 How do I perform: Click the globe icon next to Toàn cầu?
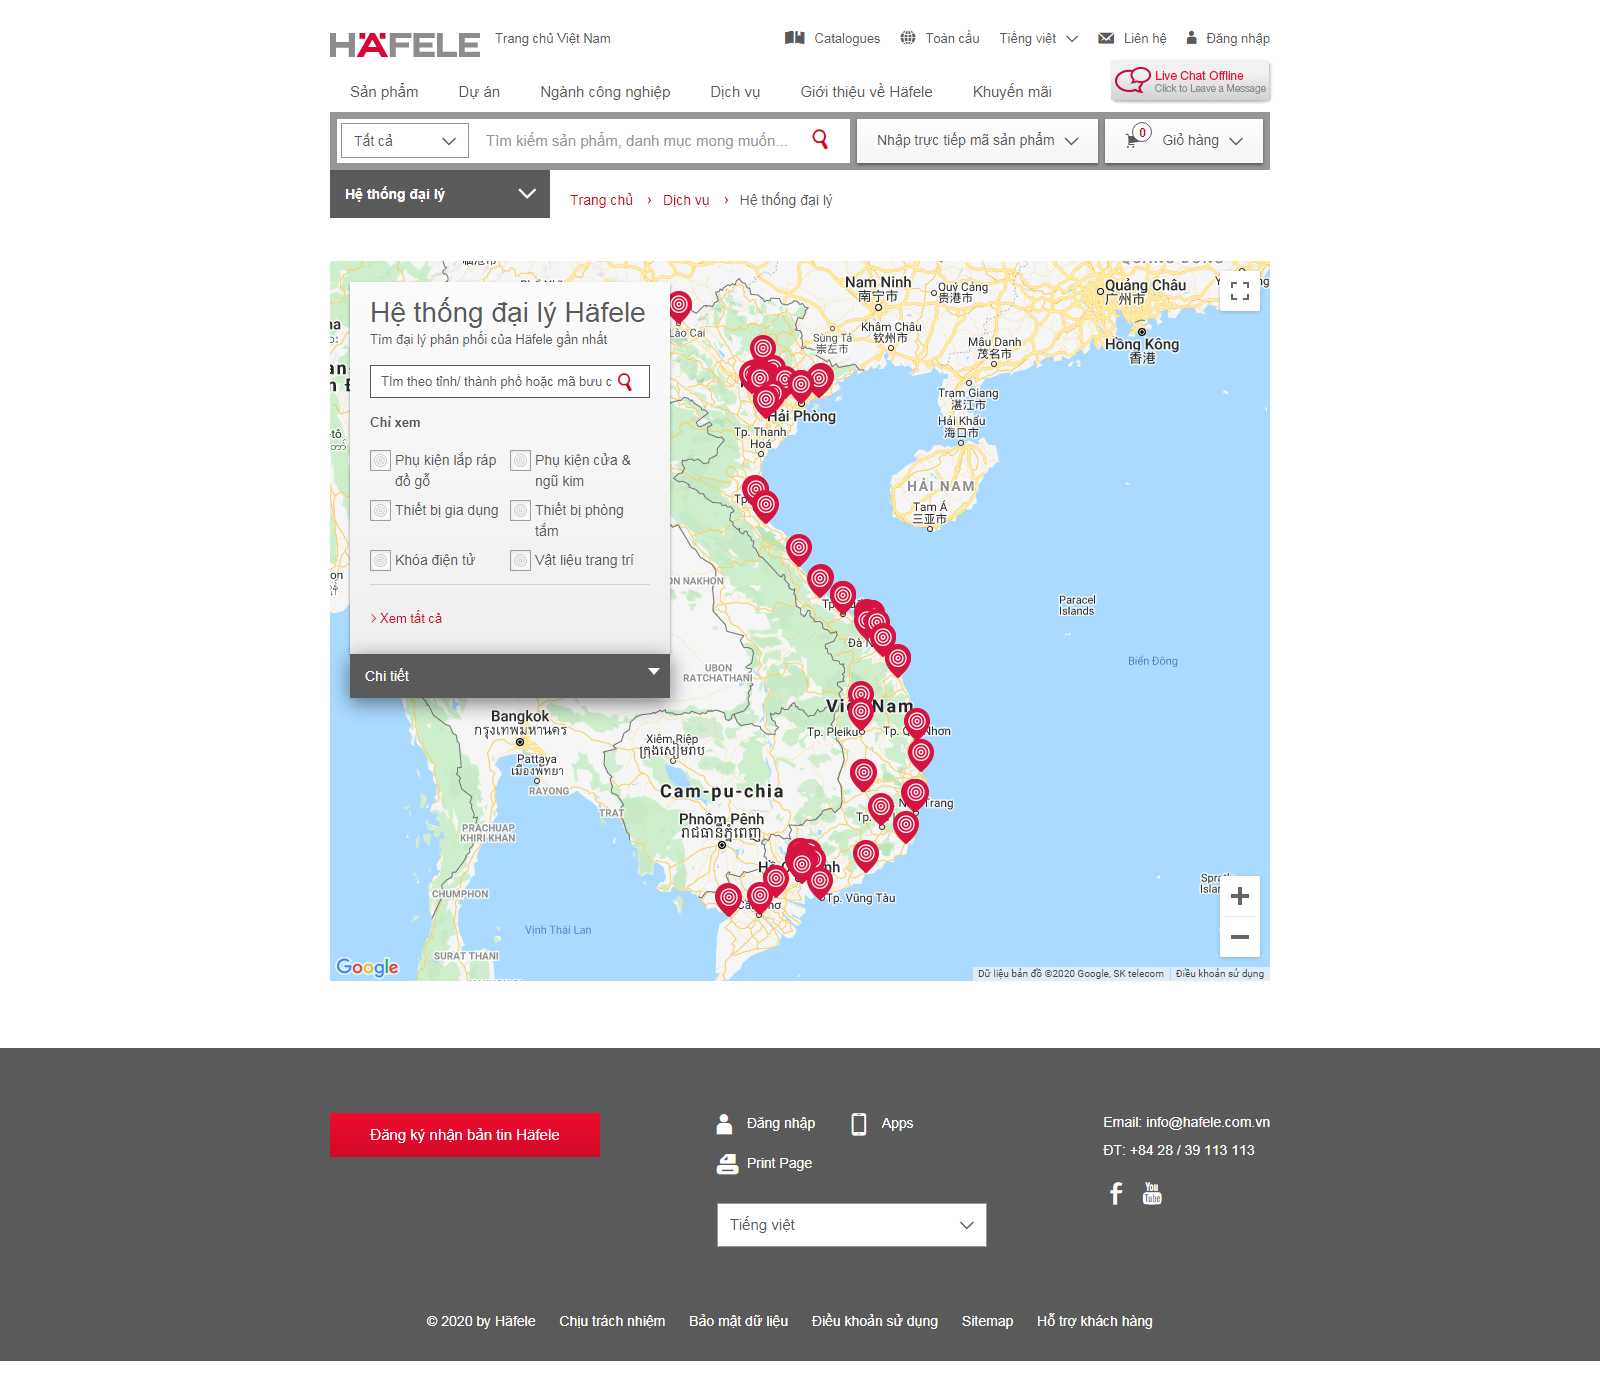(x=908, y=38)
